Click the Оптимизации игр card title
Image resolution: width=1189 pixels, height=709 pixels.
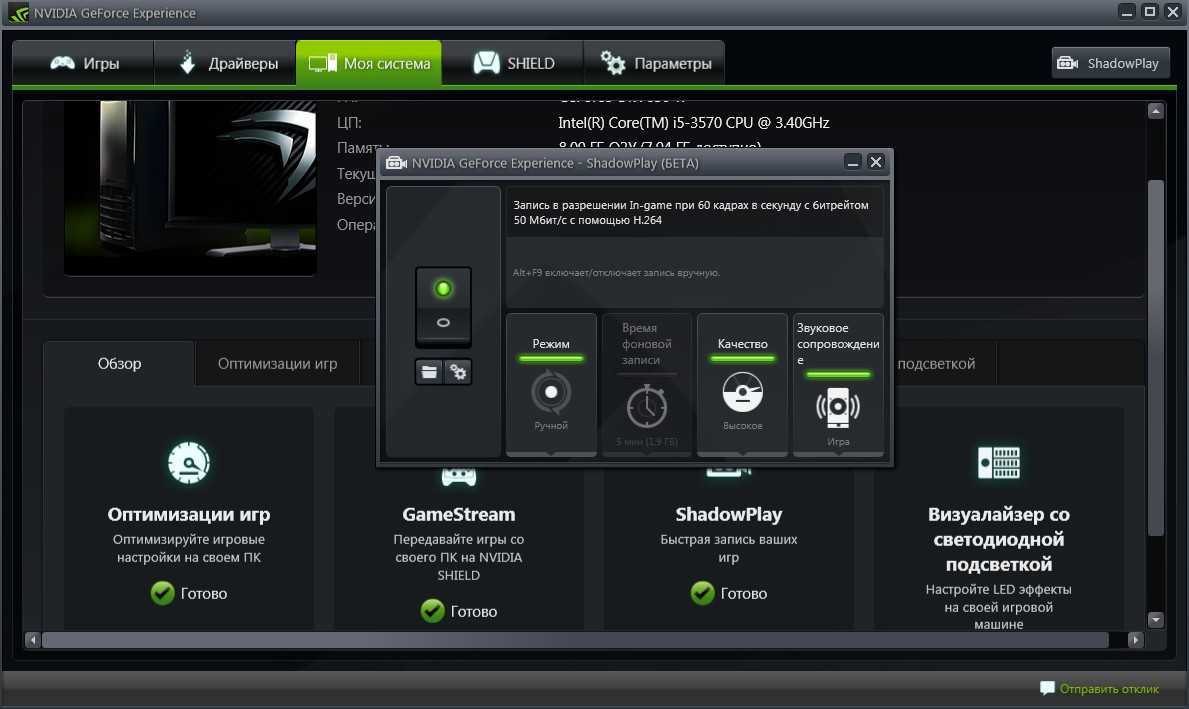pos(189,514)
